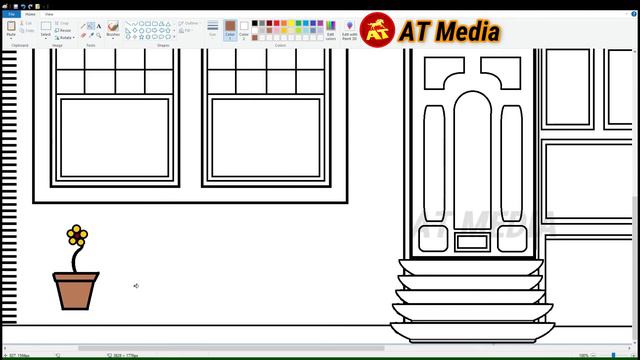Select the Fill with color bucket tool
640x360 pixels.
tap(91, 26)
